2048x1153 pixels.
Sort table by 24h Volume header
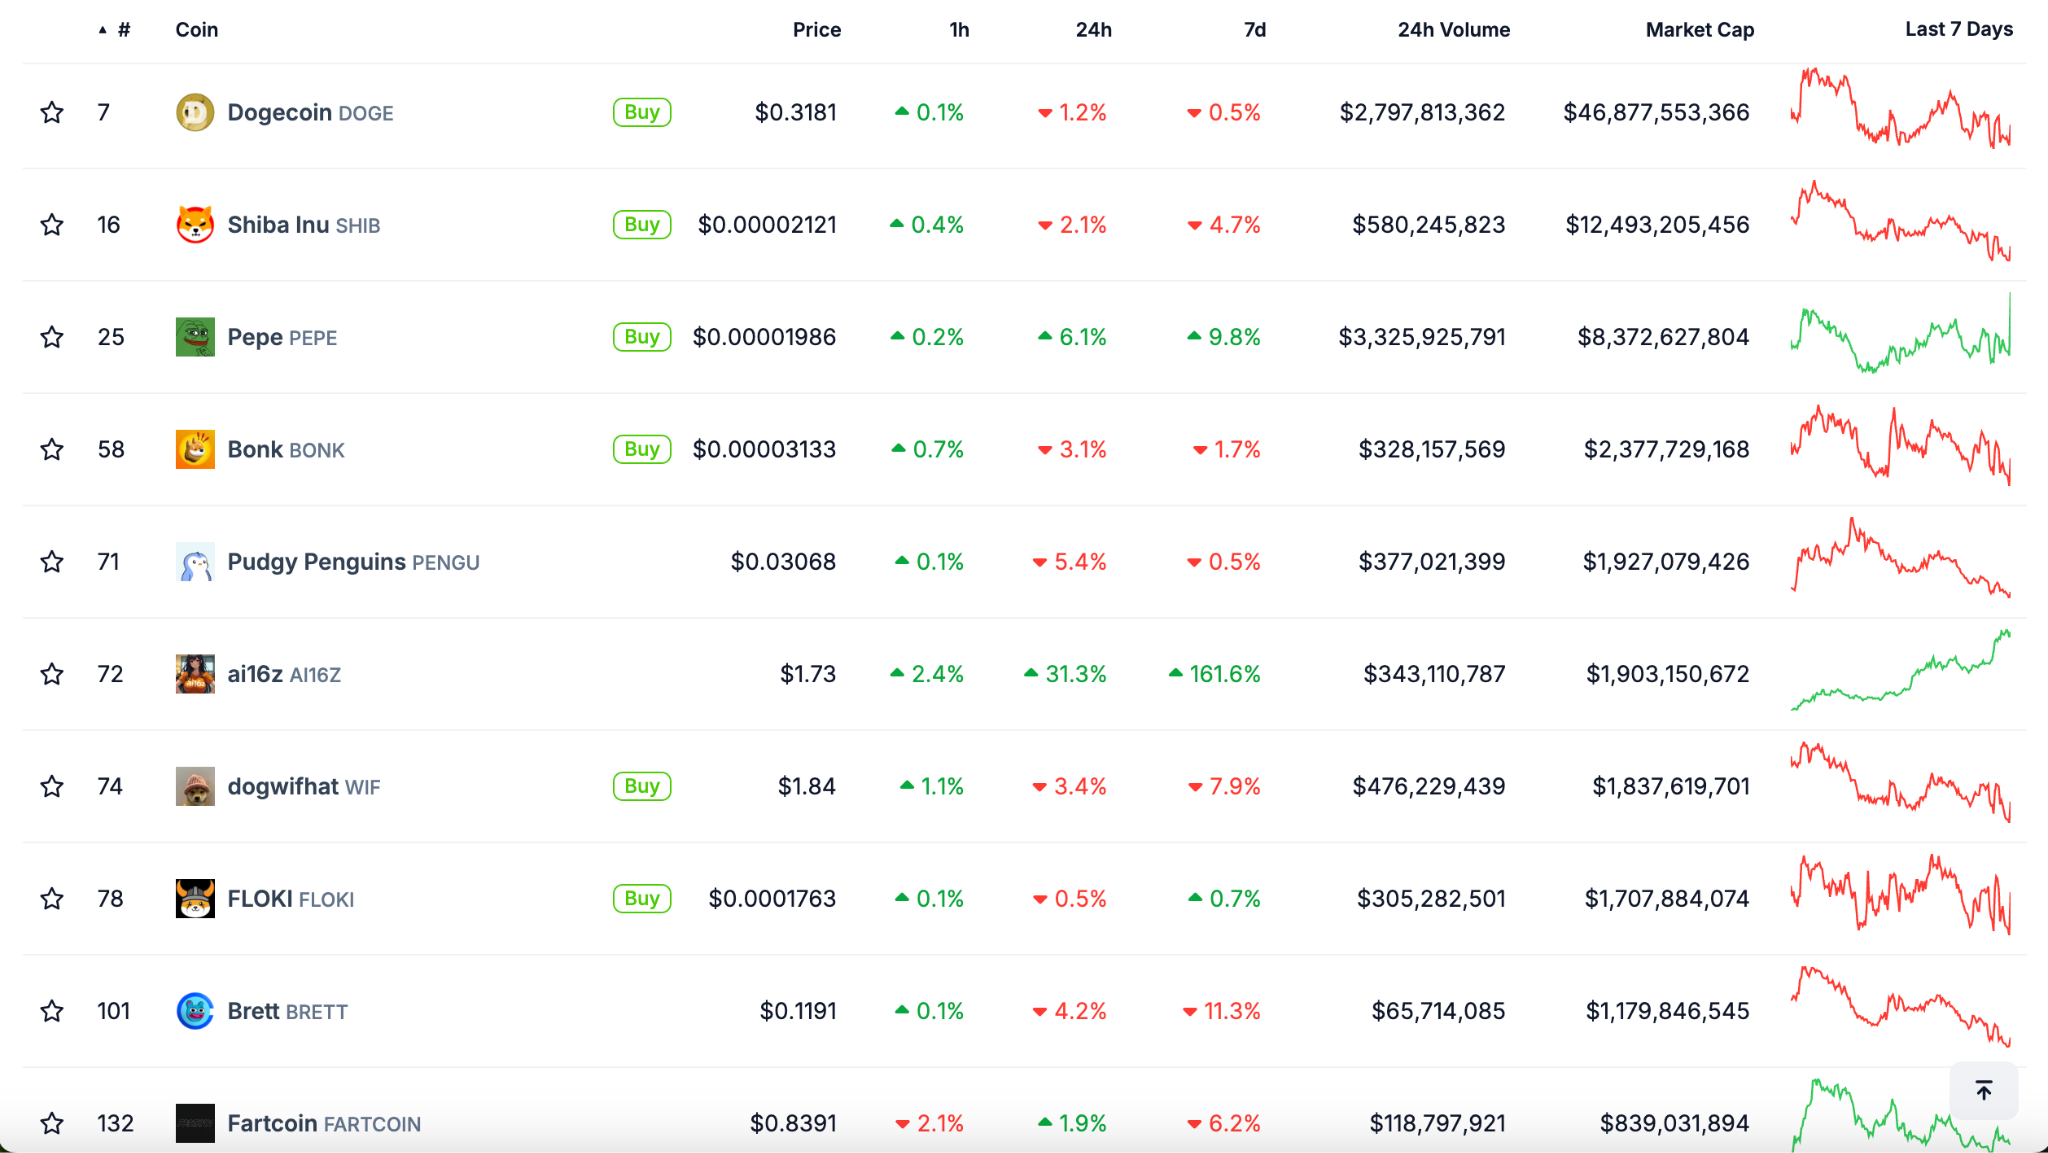[x=1454, y=30]
